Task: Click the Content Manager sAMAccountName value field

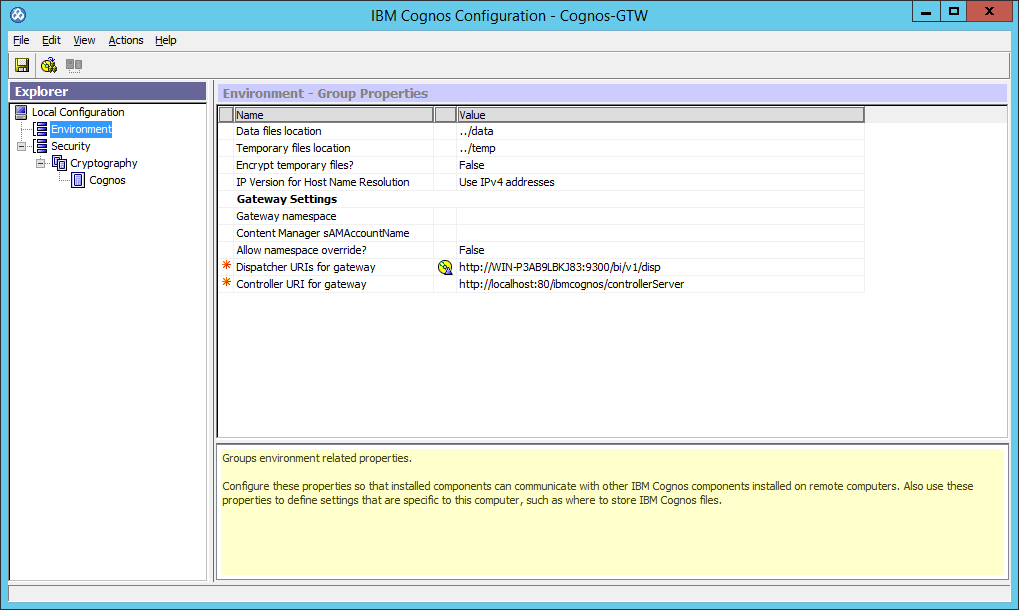Action: coord(660,233)
